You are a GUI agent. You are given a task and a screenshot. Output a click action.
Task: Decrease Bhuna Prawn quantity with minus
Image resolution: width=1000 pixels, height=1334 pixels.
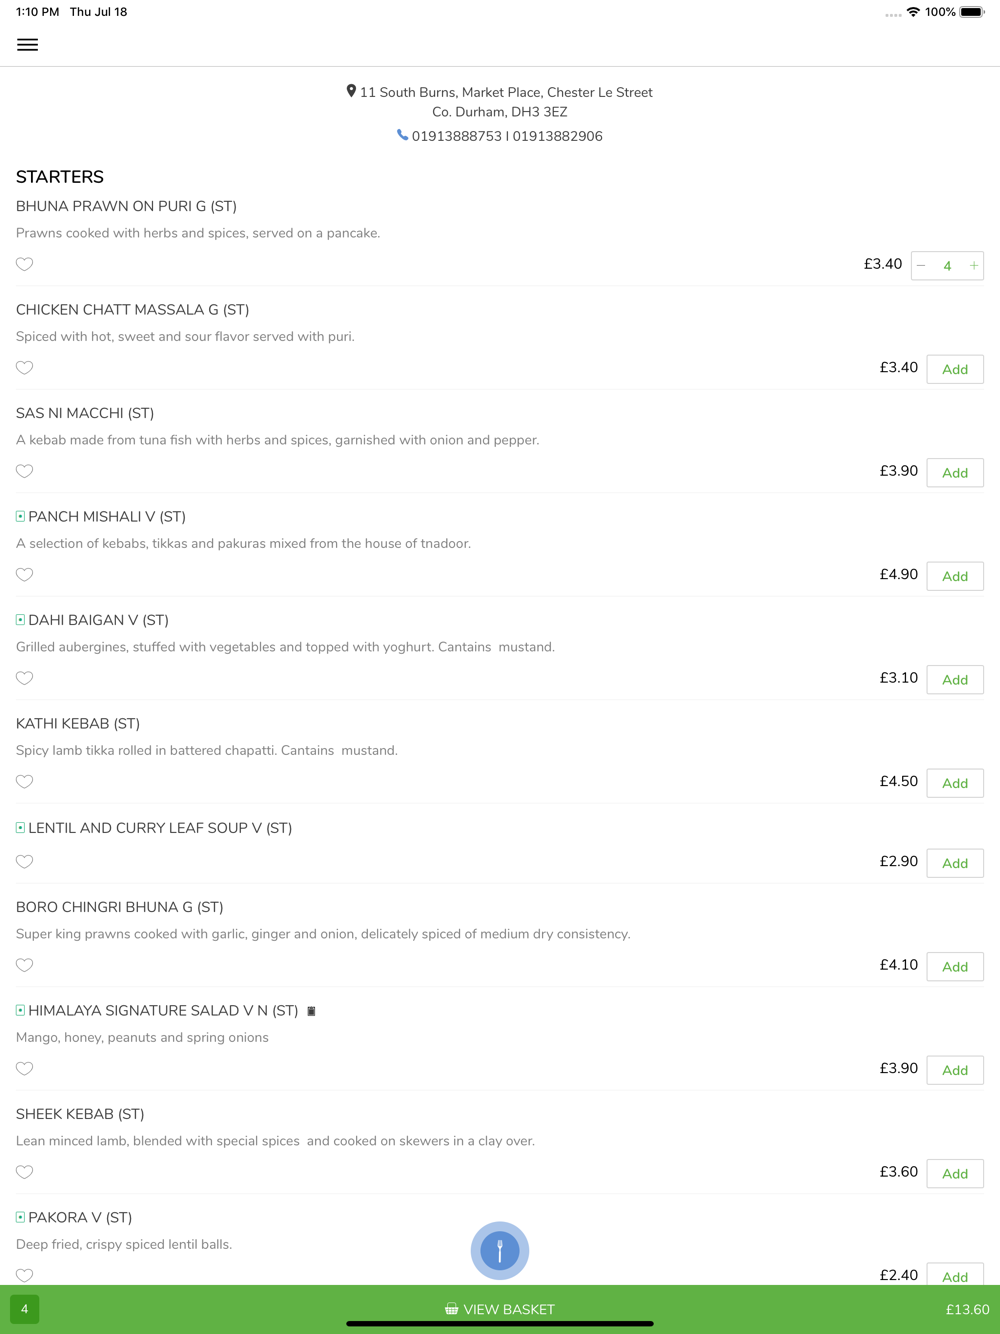(921, 266)
